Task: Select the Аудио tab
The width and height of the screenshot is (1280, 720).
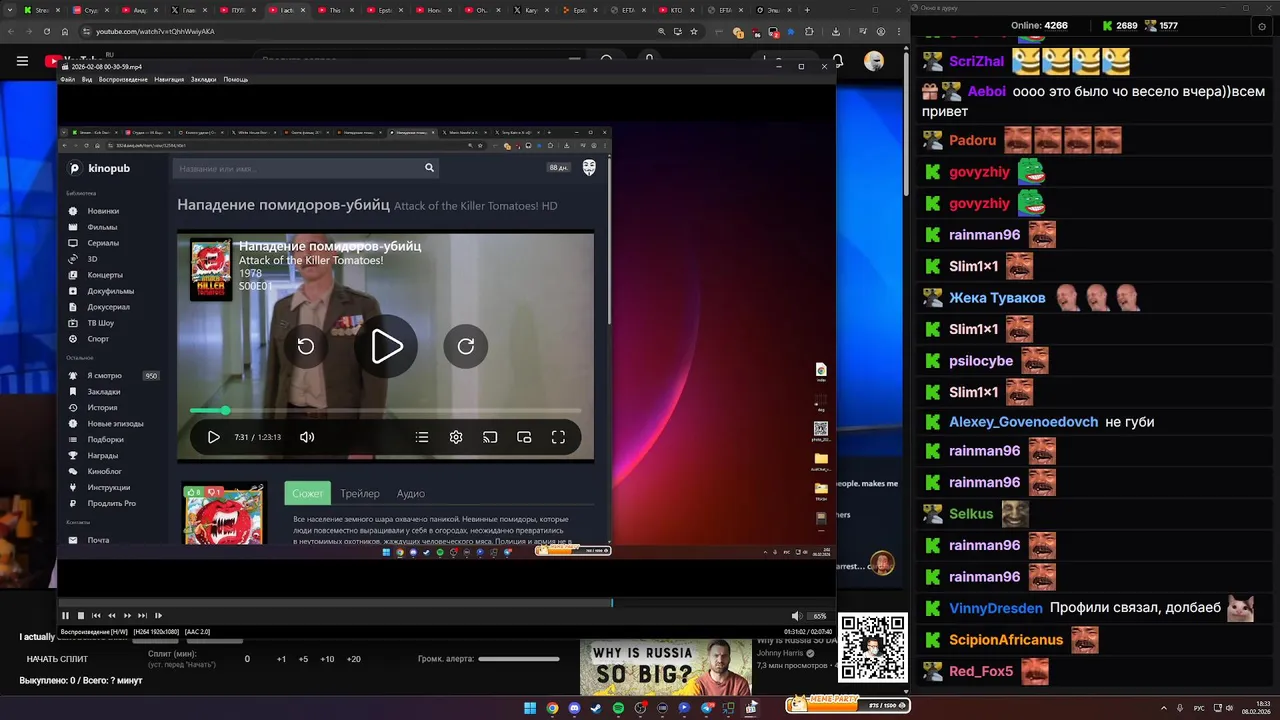Action: [411, 493]
